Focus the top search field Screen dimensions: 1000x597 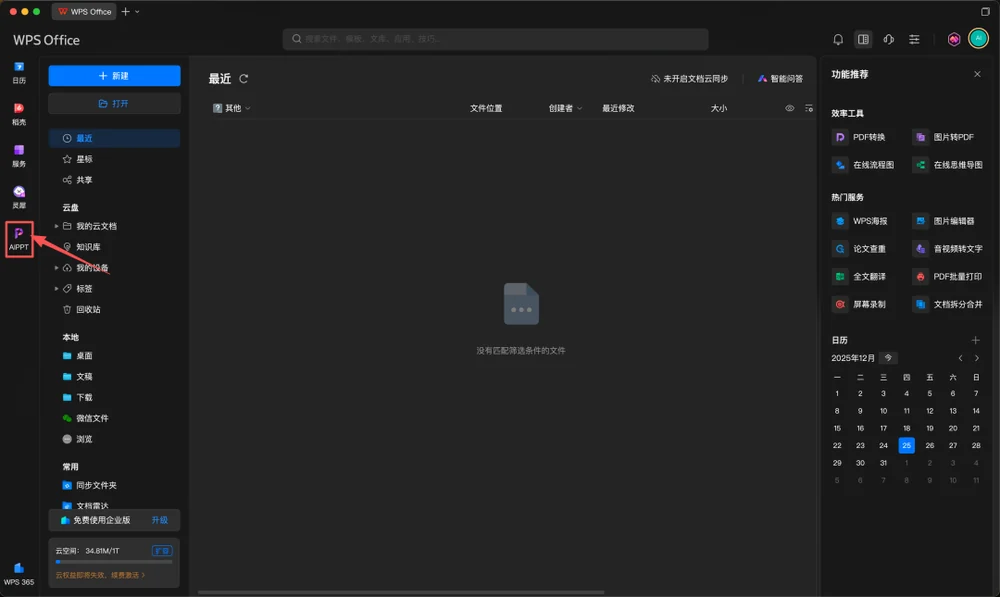496,39
